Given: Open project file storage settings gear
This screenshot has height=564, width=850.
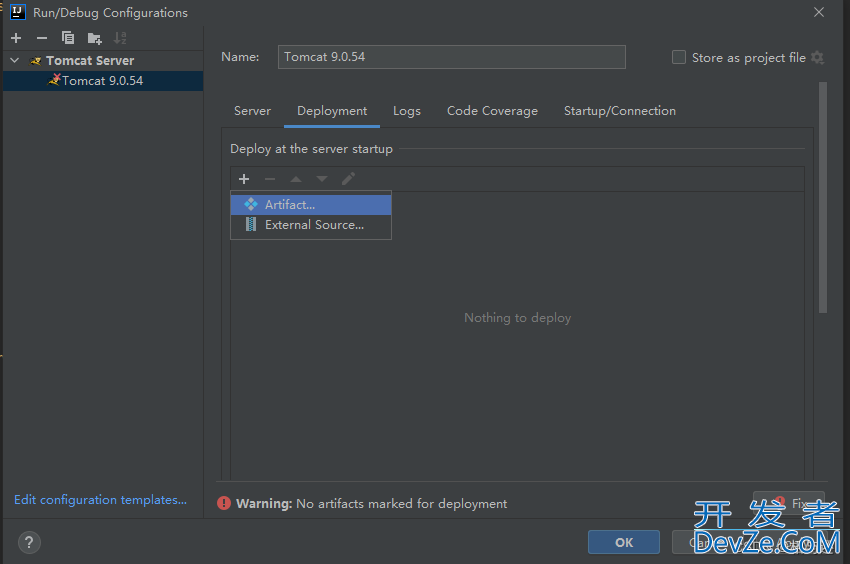Looking at the screenshot, I should pyautogui.click(x=817, y=57).
